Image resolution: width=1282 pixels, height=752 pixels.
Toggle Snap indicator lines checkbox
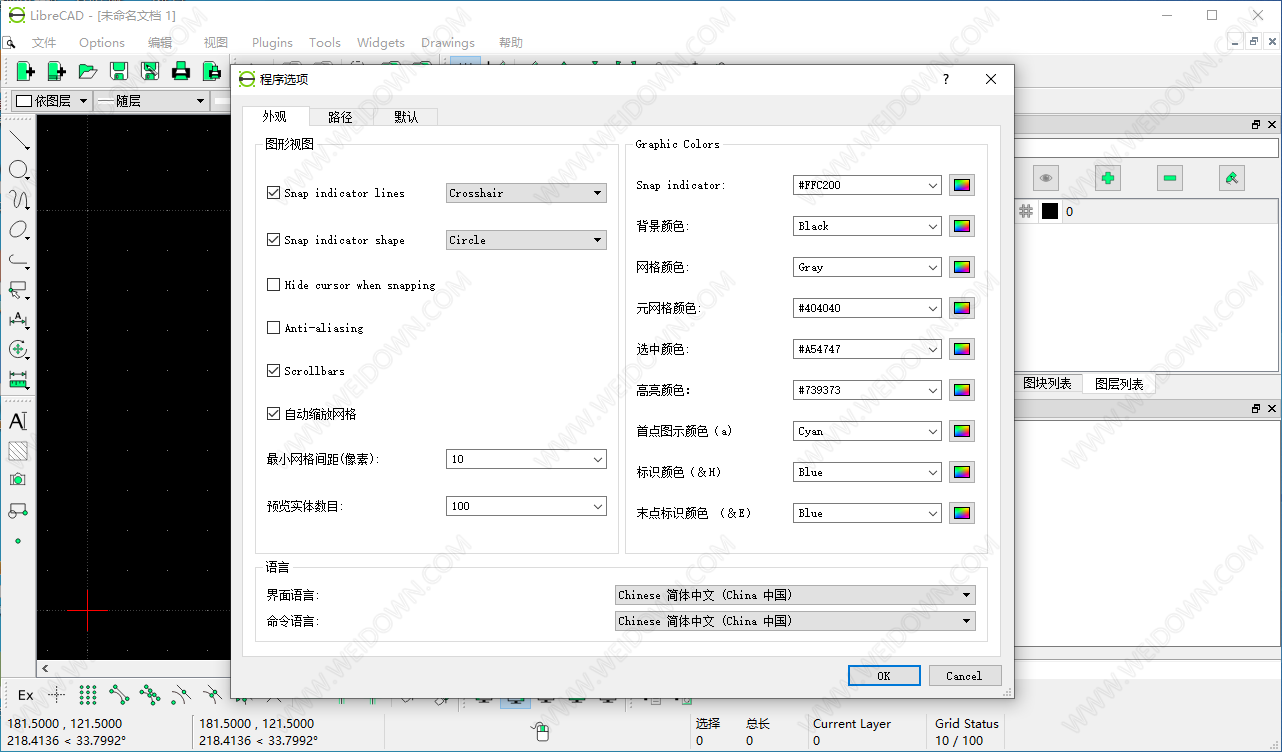pos(273,193)
